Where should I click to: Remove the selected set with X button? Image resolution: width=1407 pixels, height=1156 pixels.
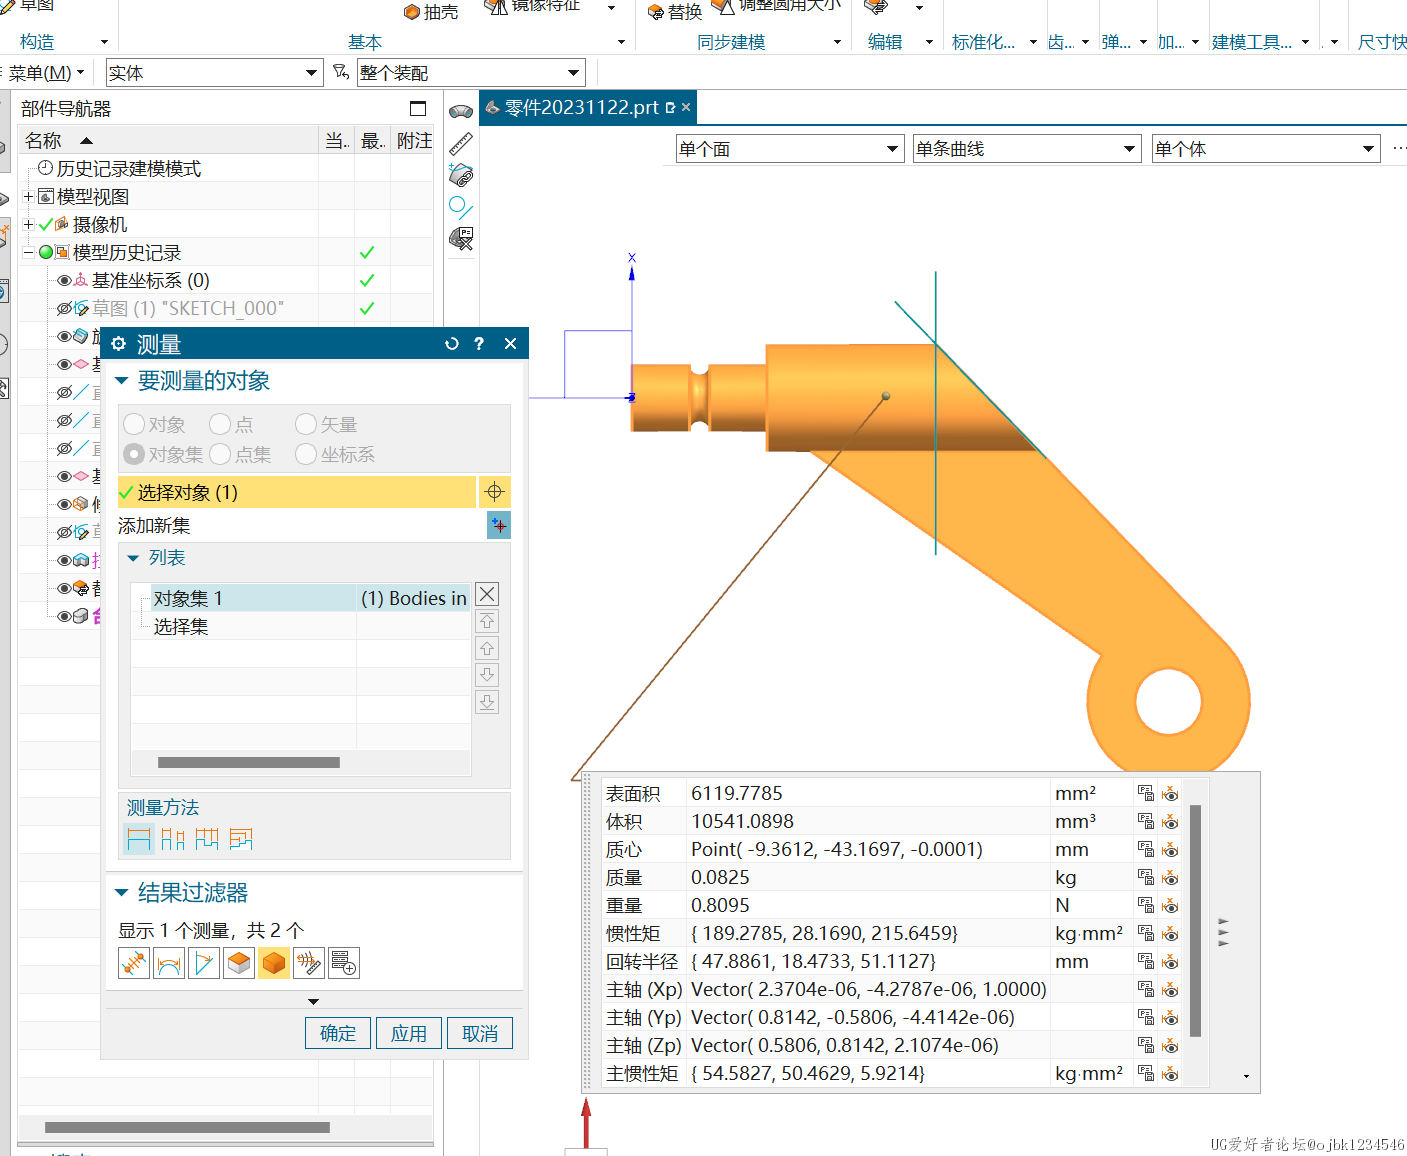click(487, 594)
